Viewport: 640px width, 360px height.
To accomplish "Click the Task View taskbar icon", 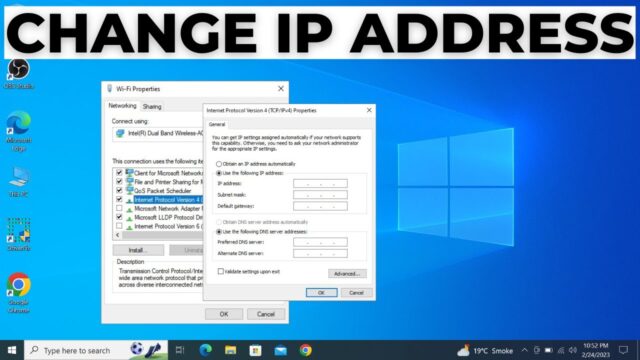I will [180, 350].
